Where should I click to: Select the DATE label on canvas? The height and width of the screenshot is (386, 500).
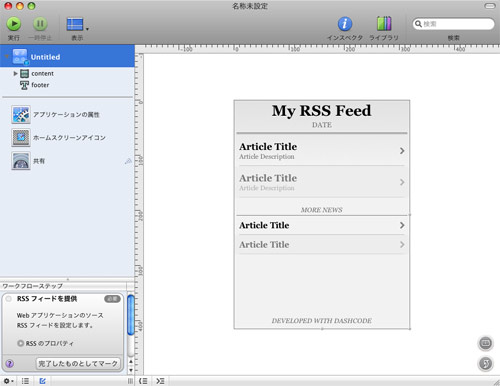tap(322, 125)
